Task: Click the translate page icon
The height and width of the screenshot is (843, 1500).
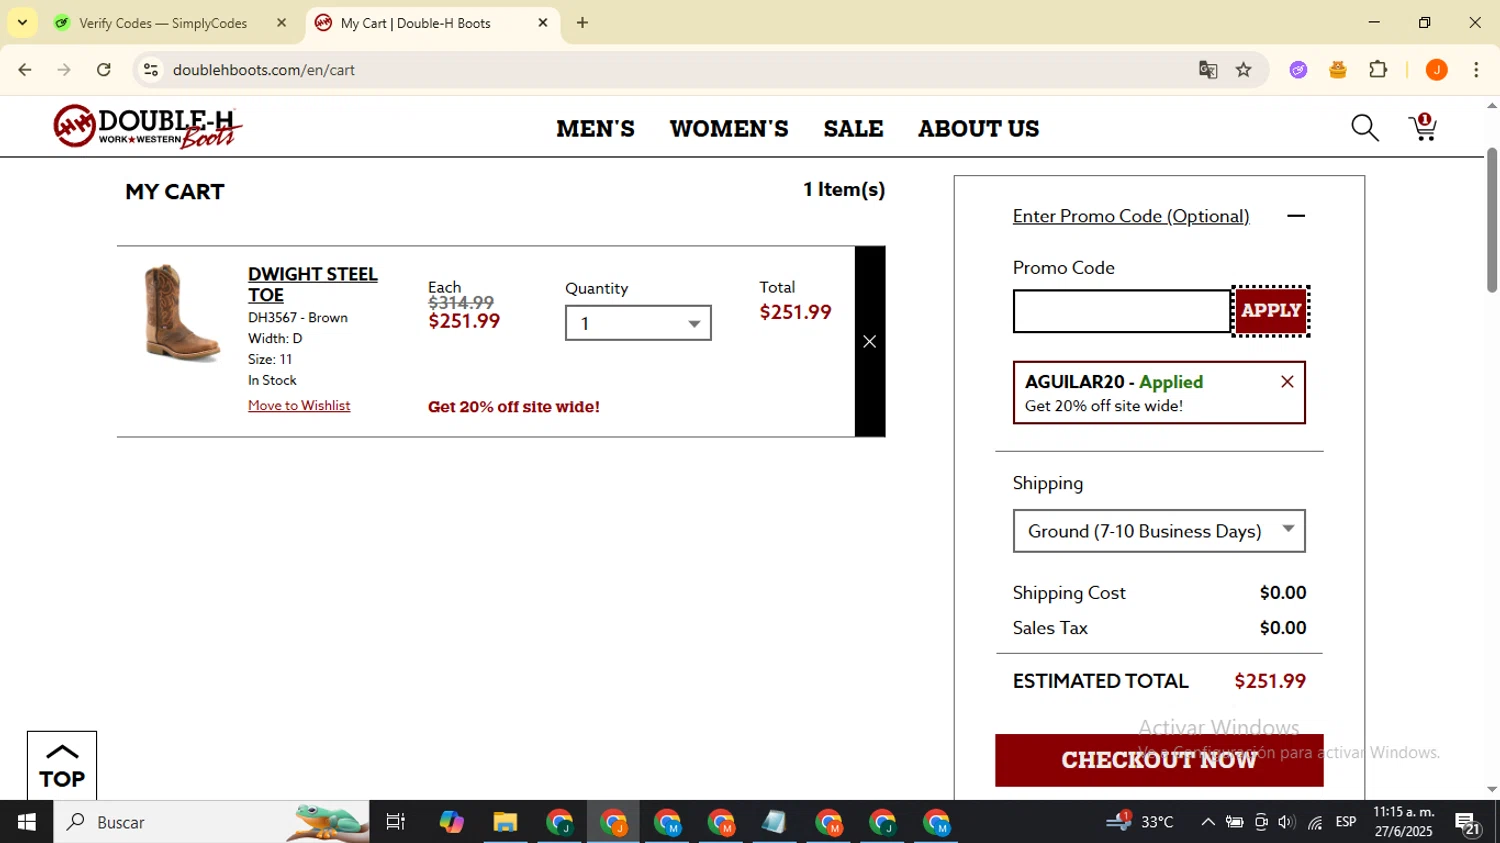Action: 1208,70
